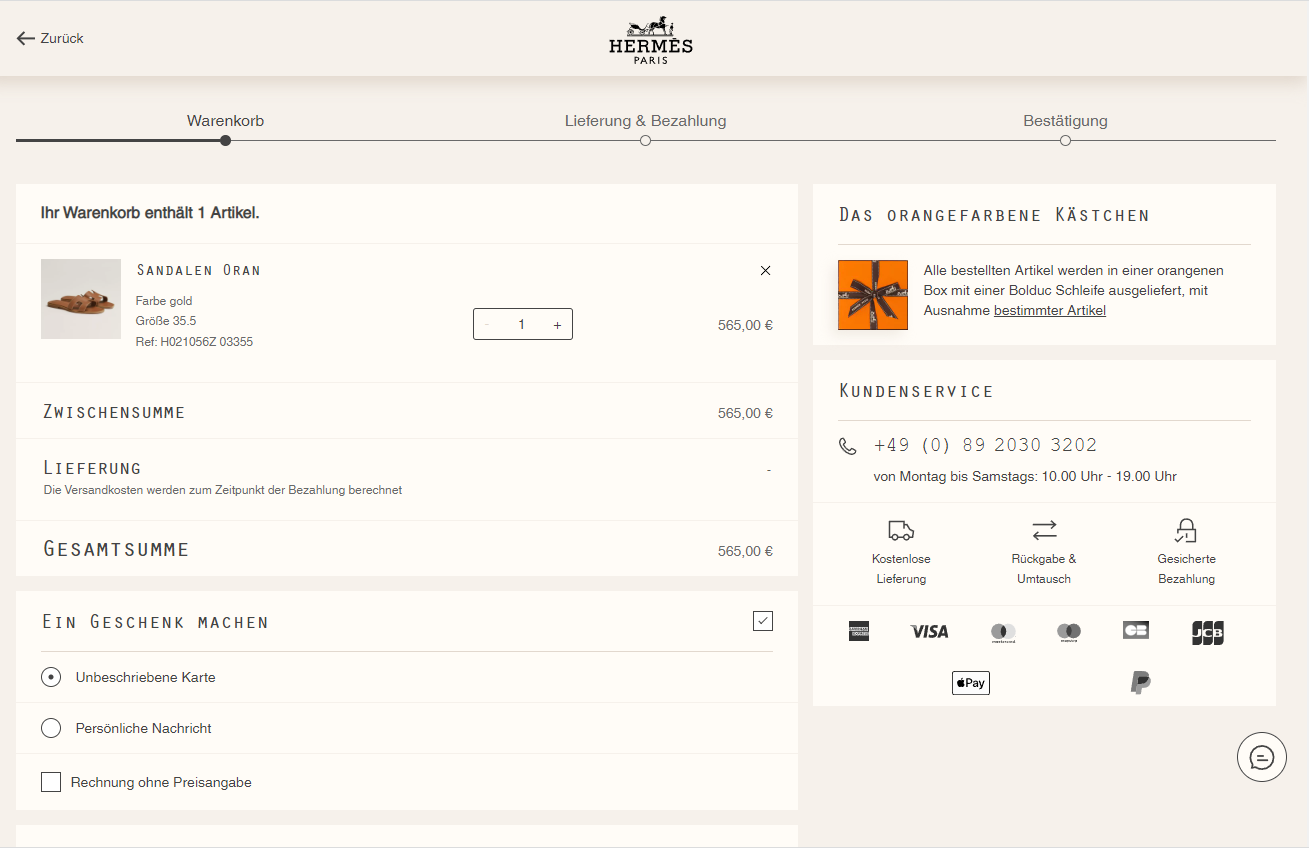Click the Kundenservice heading
1309x849 pixels.
click(x=916, y=391)
